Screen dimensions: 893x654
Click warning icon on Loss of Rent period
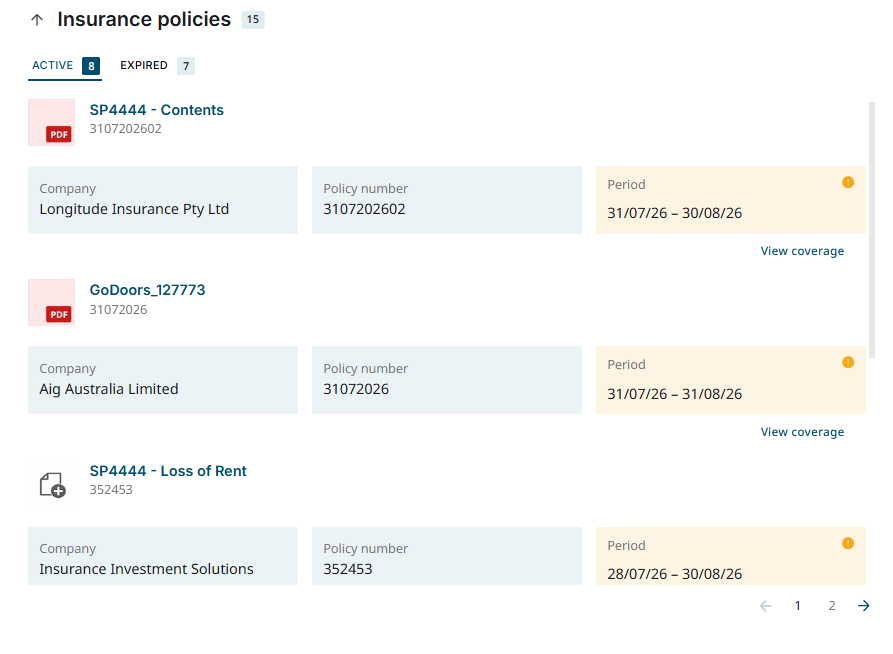click(848, 543)
